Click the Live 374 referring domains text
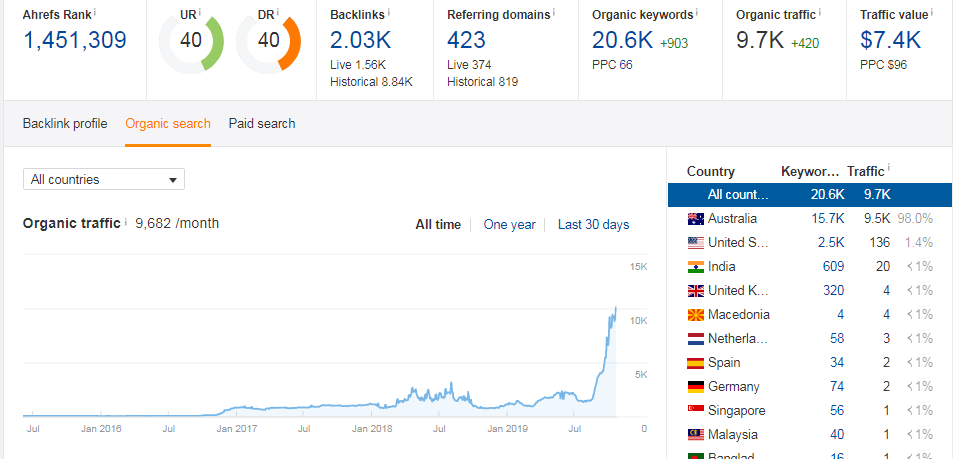This screenshot has width=967, height=459. 469,65
